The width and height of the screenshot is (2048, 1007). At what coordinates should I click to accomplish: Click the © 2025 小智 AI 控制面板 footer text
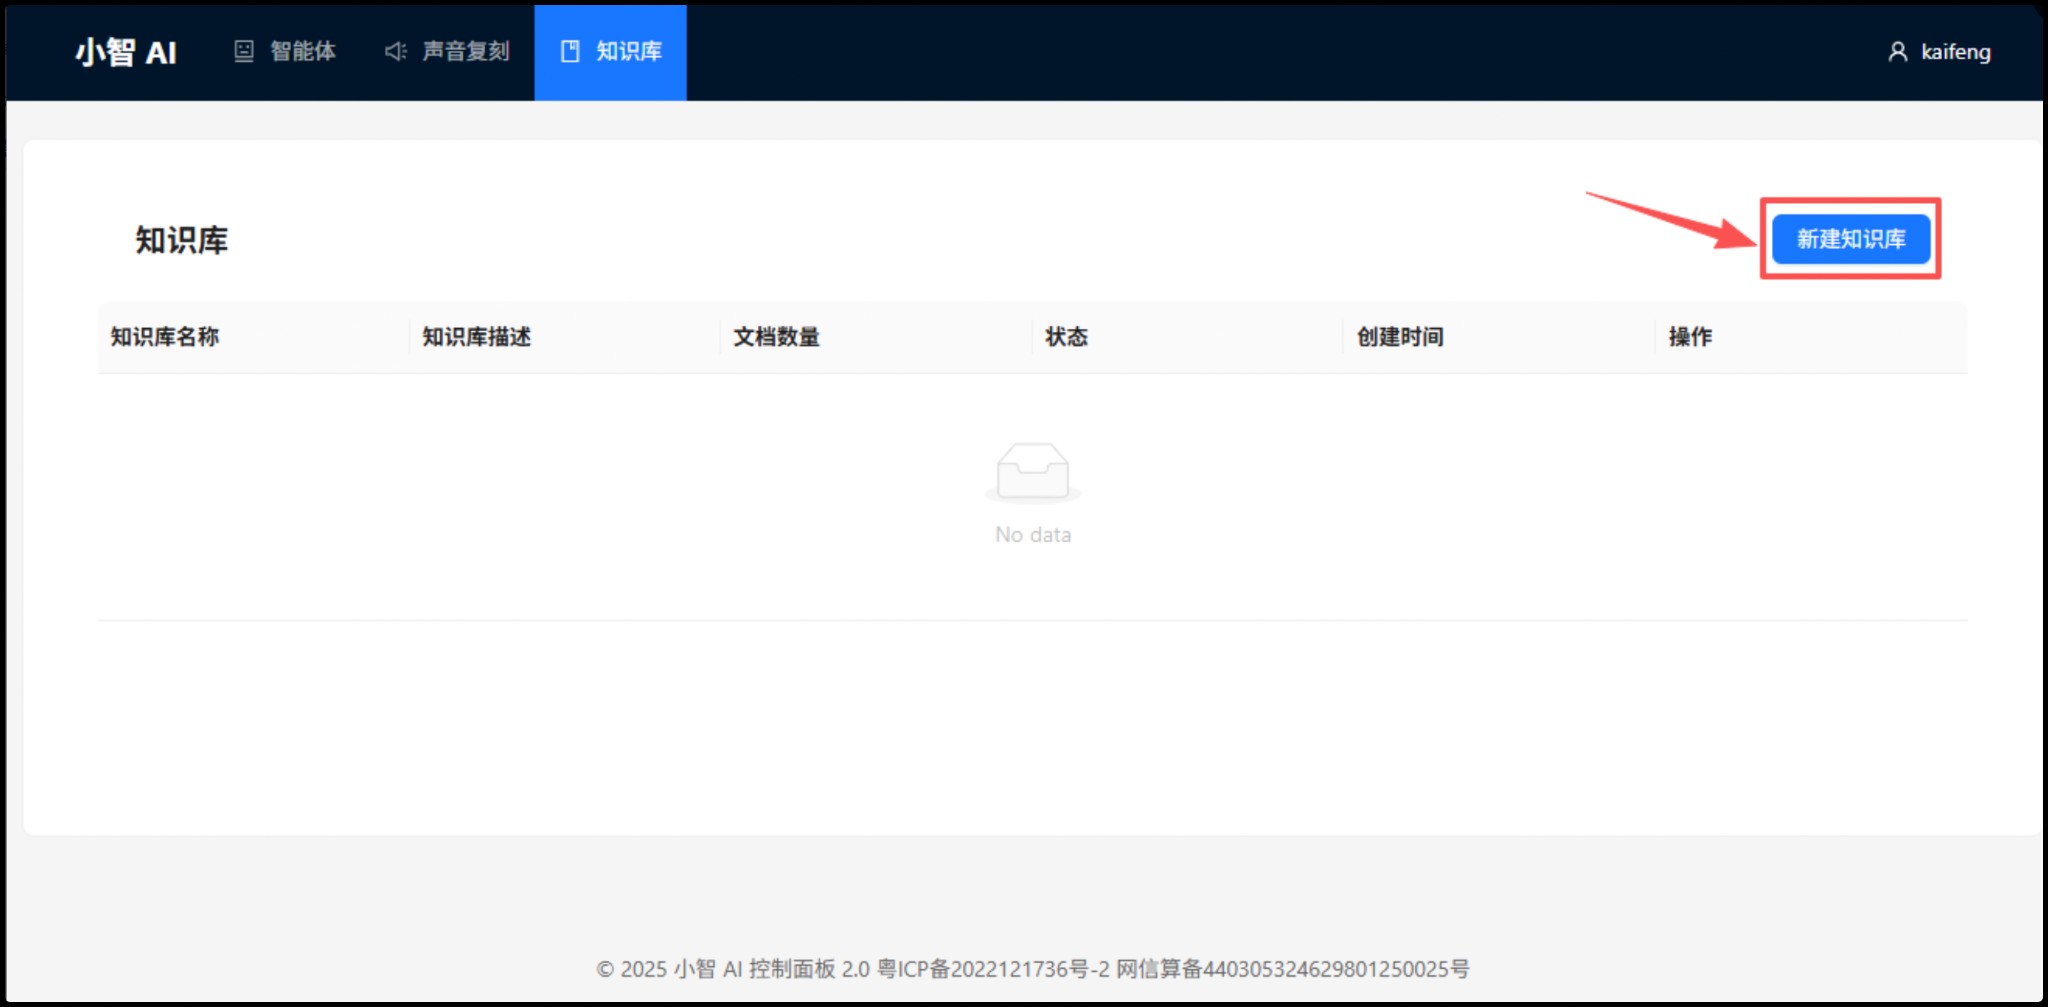click(x=733, y=969)
